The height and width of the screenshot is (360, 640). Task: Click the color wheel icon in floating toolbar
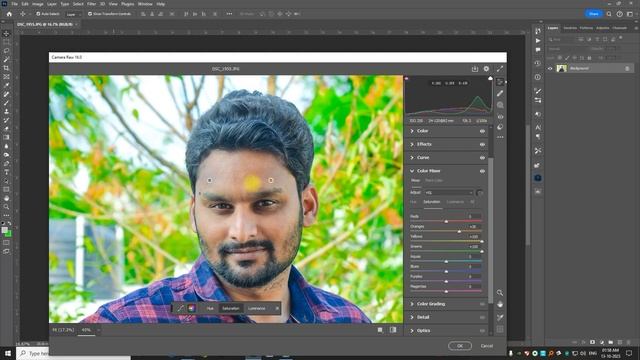(x=191, y=308)
